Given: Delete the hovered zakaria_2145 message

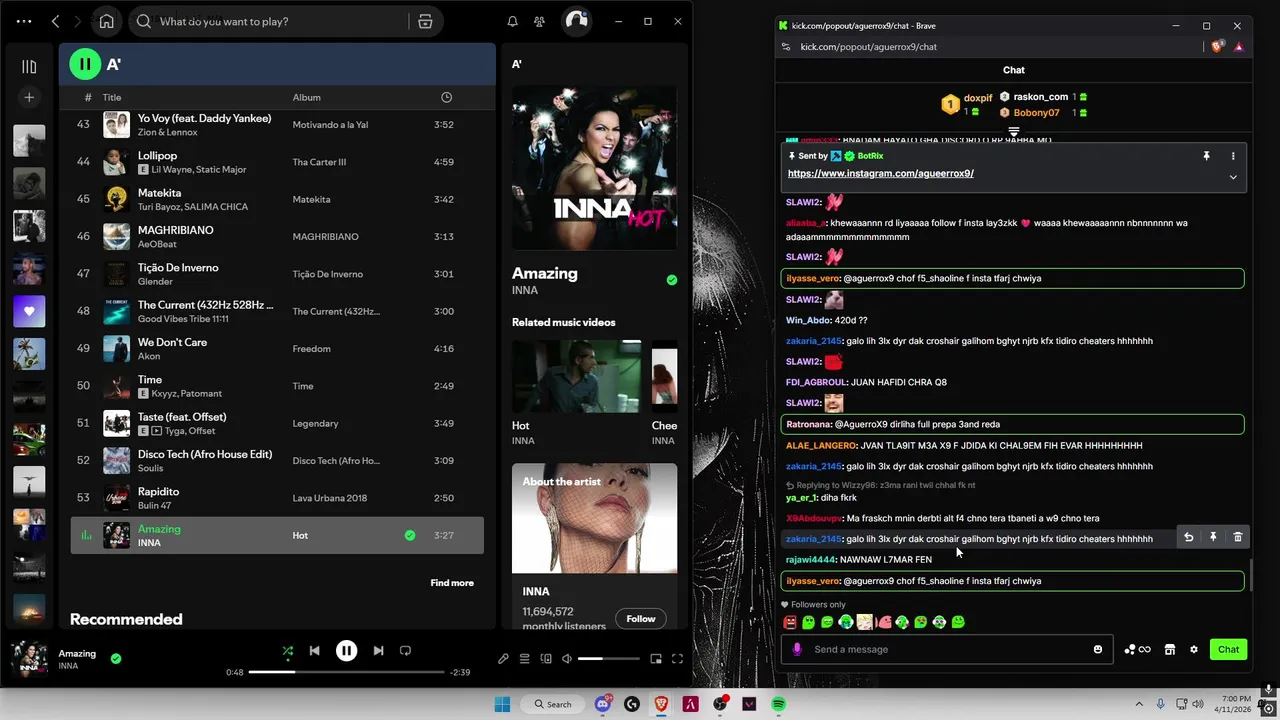Looking at the screenshot, I should (1237, 538).
